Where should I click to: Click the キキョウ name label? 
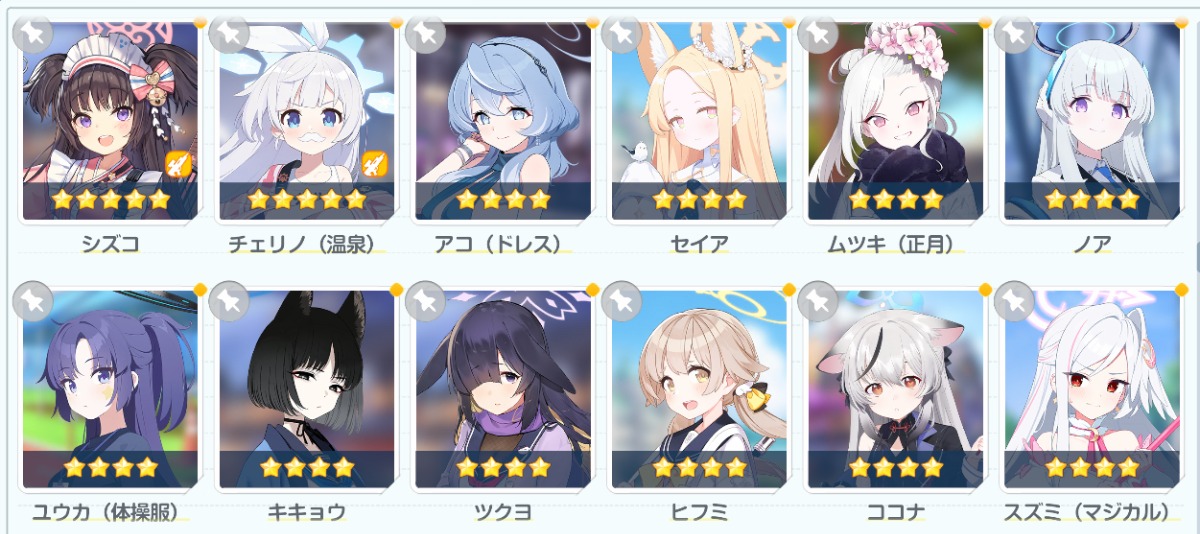pos(307,512)
